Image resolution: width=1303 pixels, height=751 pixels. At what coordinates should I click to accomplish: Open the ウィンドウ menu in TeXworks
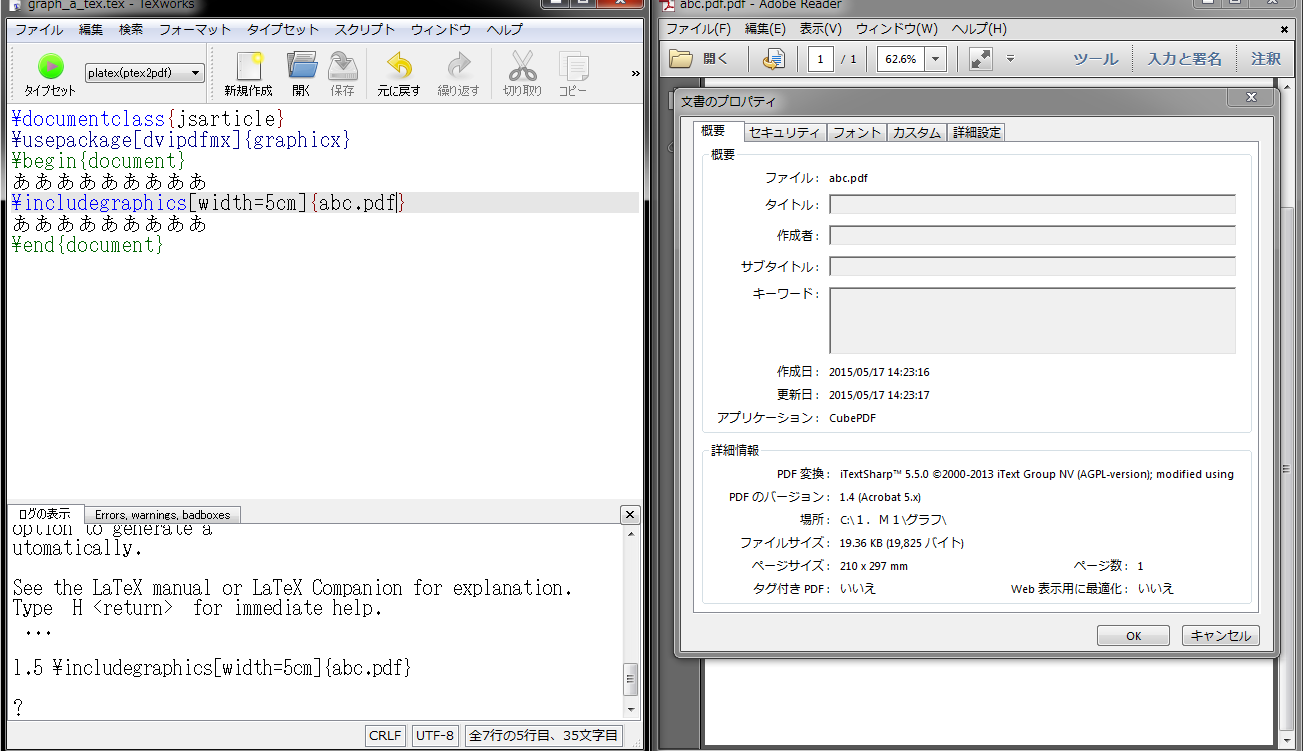[441, 29]
